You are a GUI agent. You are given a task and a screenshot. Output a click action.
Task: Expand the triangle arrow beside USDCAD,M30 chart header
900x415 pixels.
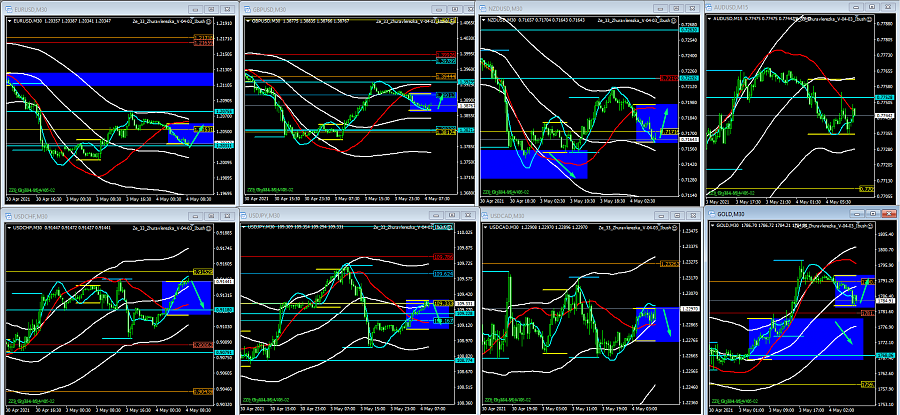[487, 228]
